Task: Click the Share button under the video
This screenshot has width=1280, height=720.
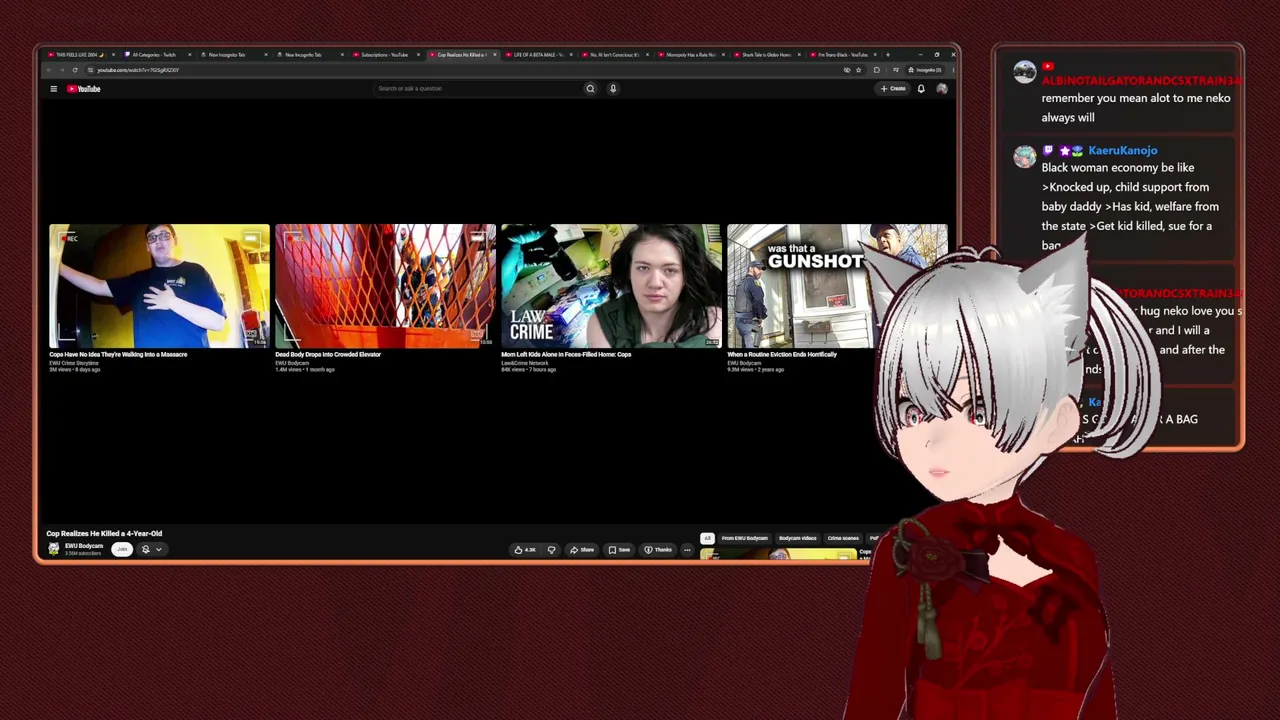Action: click(582, 550)
